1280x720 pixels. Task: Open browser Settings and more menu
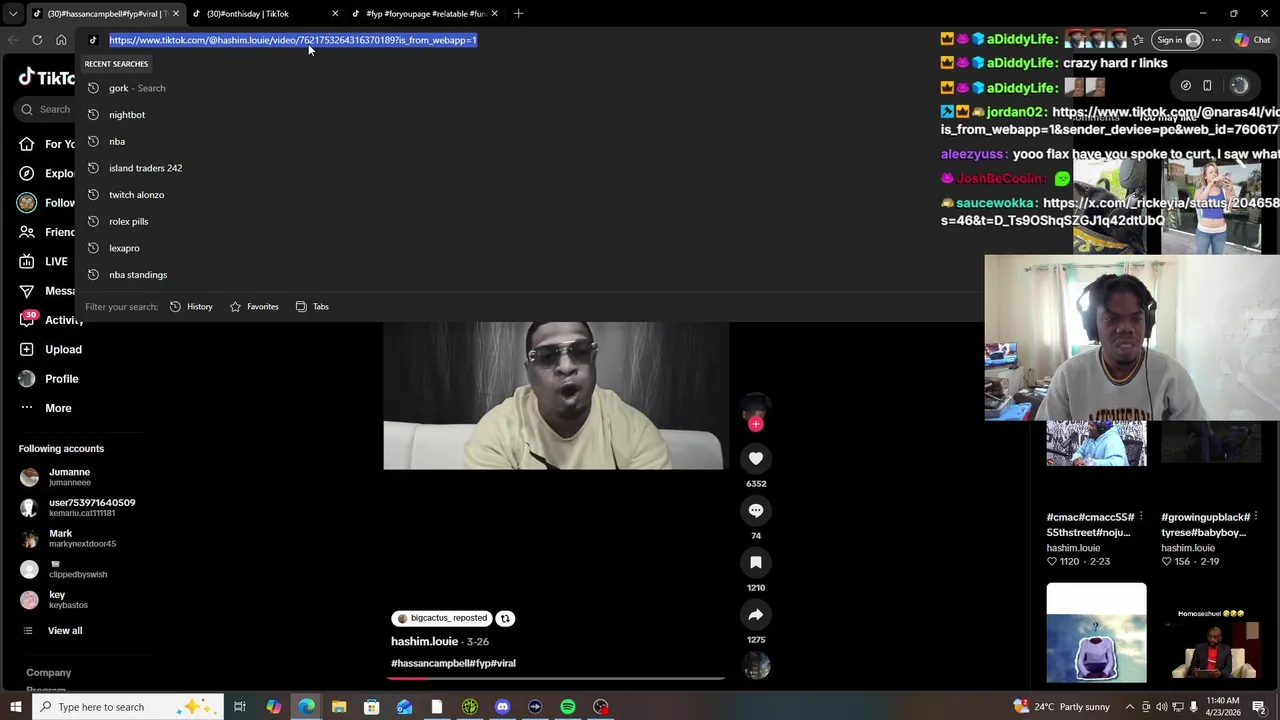coord(1216,40)
